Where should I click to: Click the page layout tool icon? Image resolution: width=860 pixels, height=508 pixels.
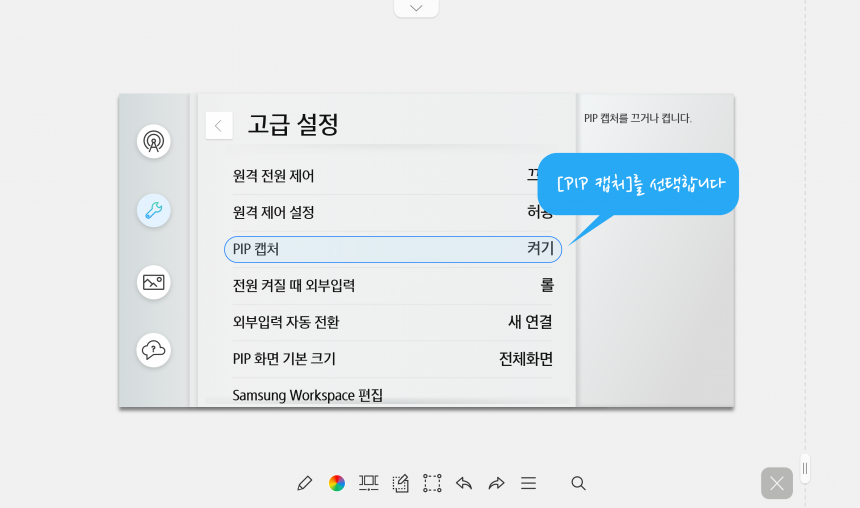pyautogui.click(x=369, y=483)
